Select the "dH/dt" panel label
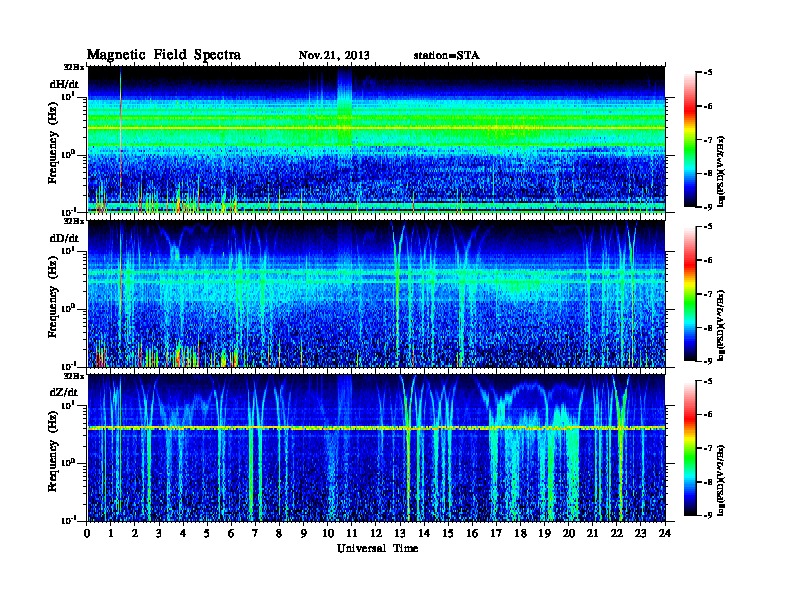792x612 pixels. (x=64, y=84)
